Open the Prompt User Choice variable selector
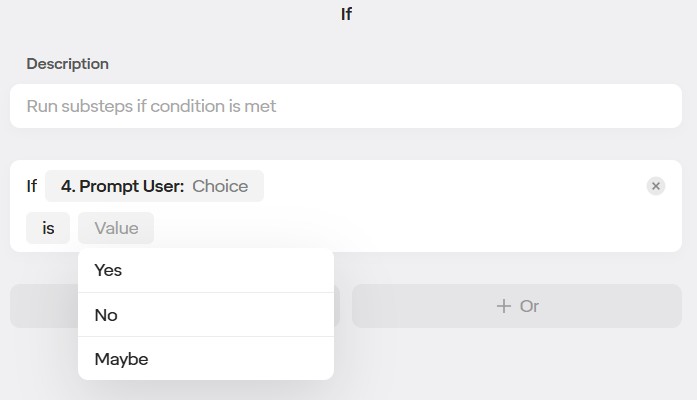This screenshot has height=400, width=697. 154,186
